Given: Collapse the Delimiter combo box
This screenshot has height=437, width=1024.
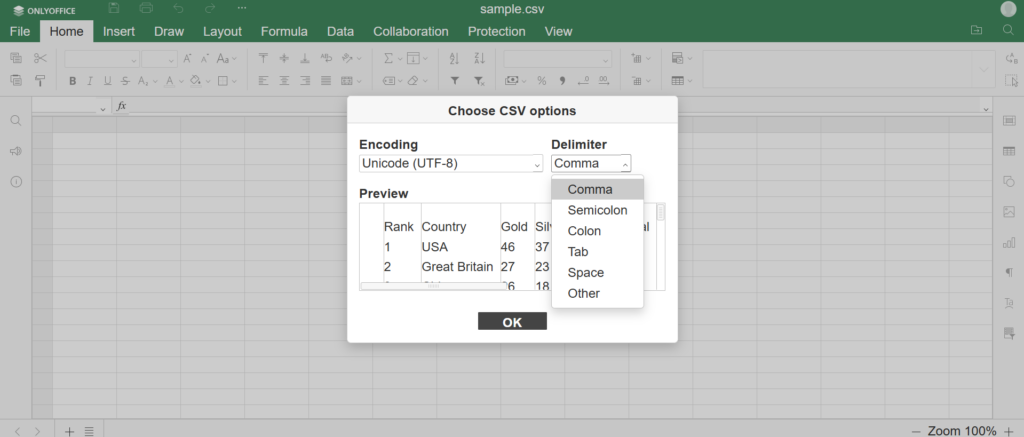Looking at the screenshot, I should (591, 164).
